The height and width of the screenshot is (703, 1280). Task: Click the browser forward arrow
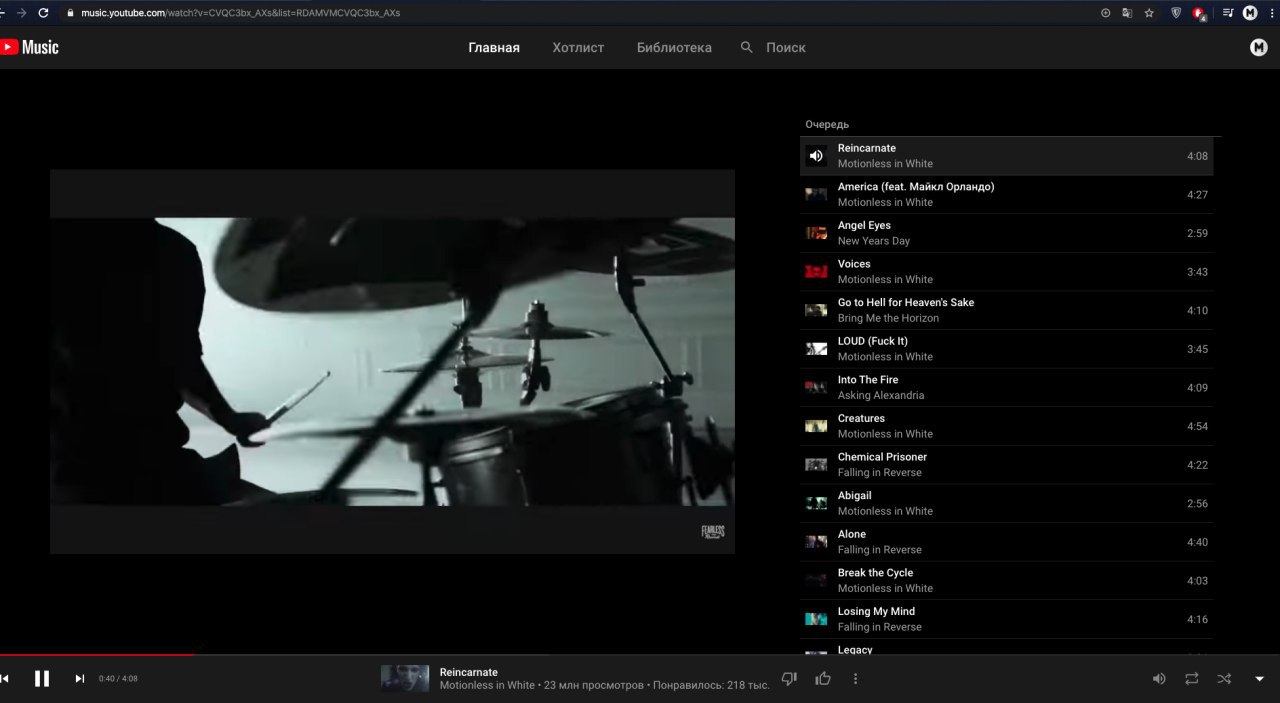(21, 13)
